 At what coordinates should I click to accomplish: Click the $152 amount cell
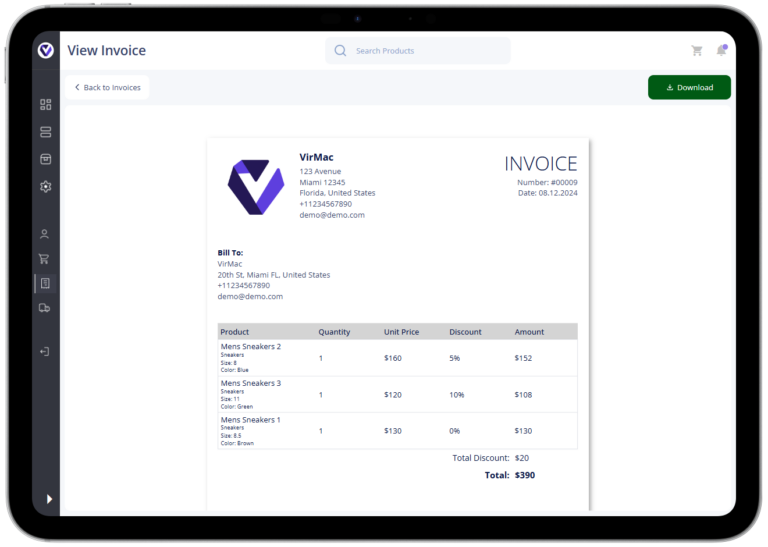click(x=523, y=358)
